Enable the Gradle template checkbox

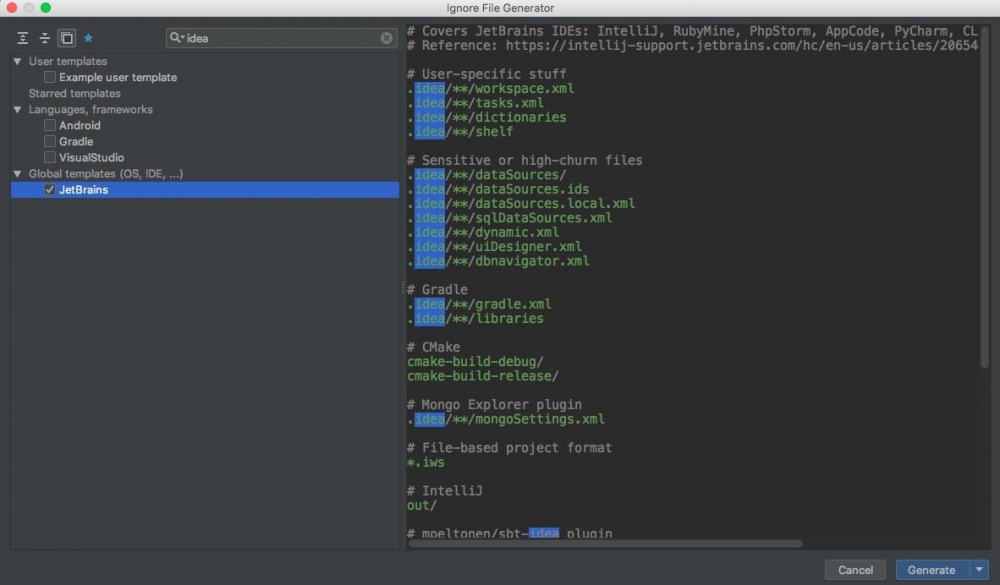click(49, 141)
